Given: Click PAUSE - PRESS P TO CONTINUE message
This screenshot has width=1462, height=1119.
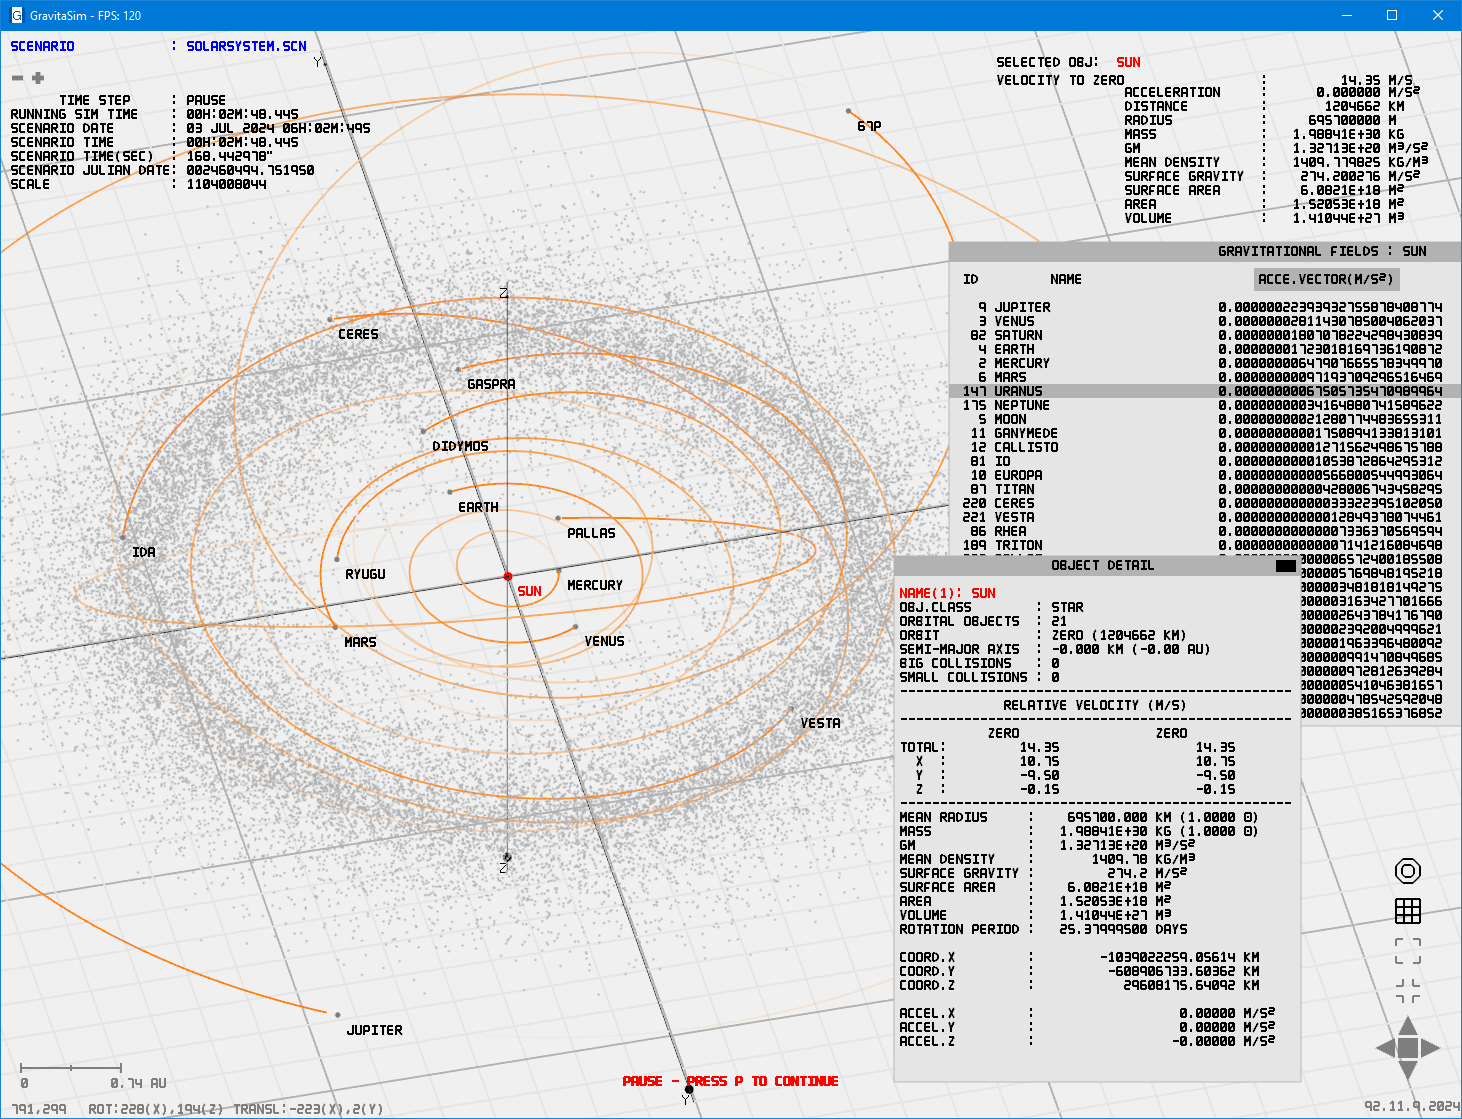Looking at the screenshot, I should [x=730, y=1081].
